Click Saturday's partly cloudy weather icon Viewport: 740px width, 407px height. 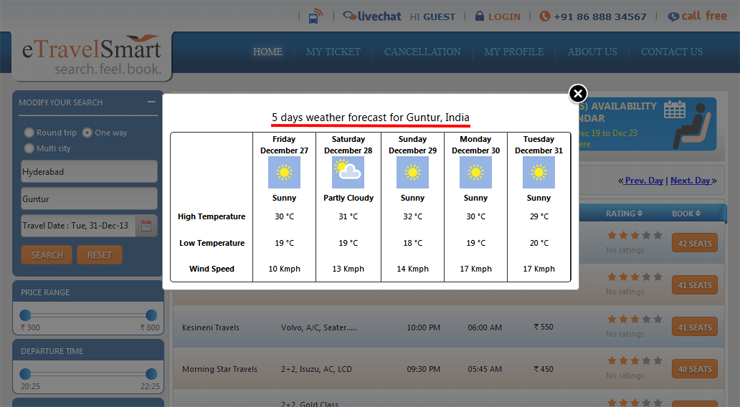pos(348,173)
